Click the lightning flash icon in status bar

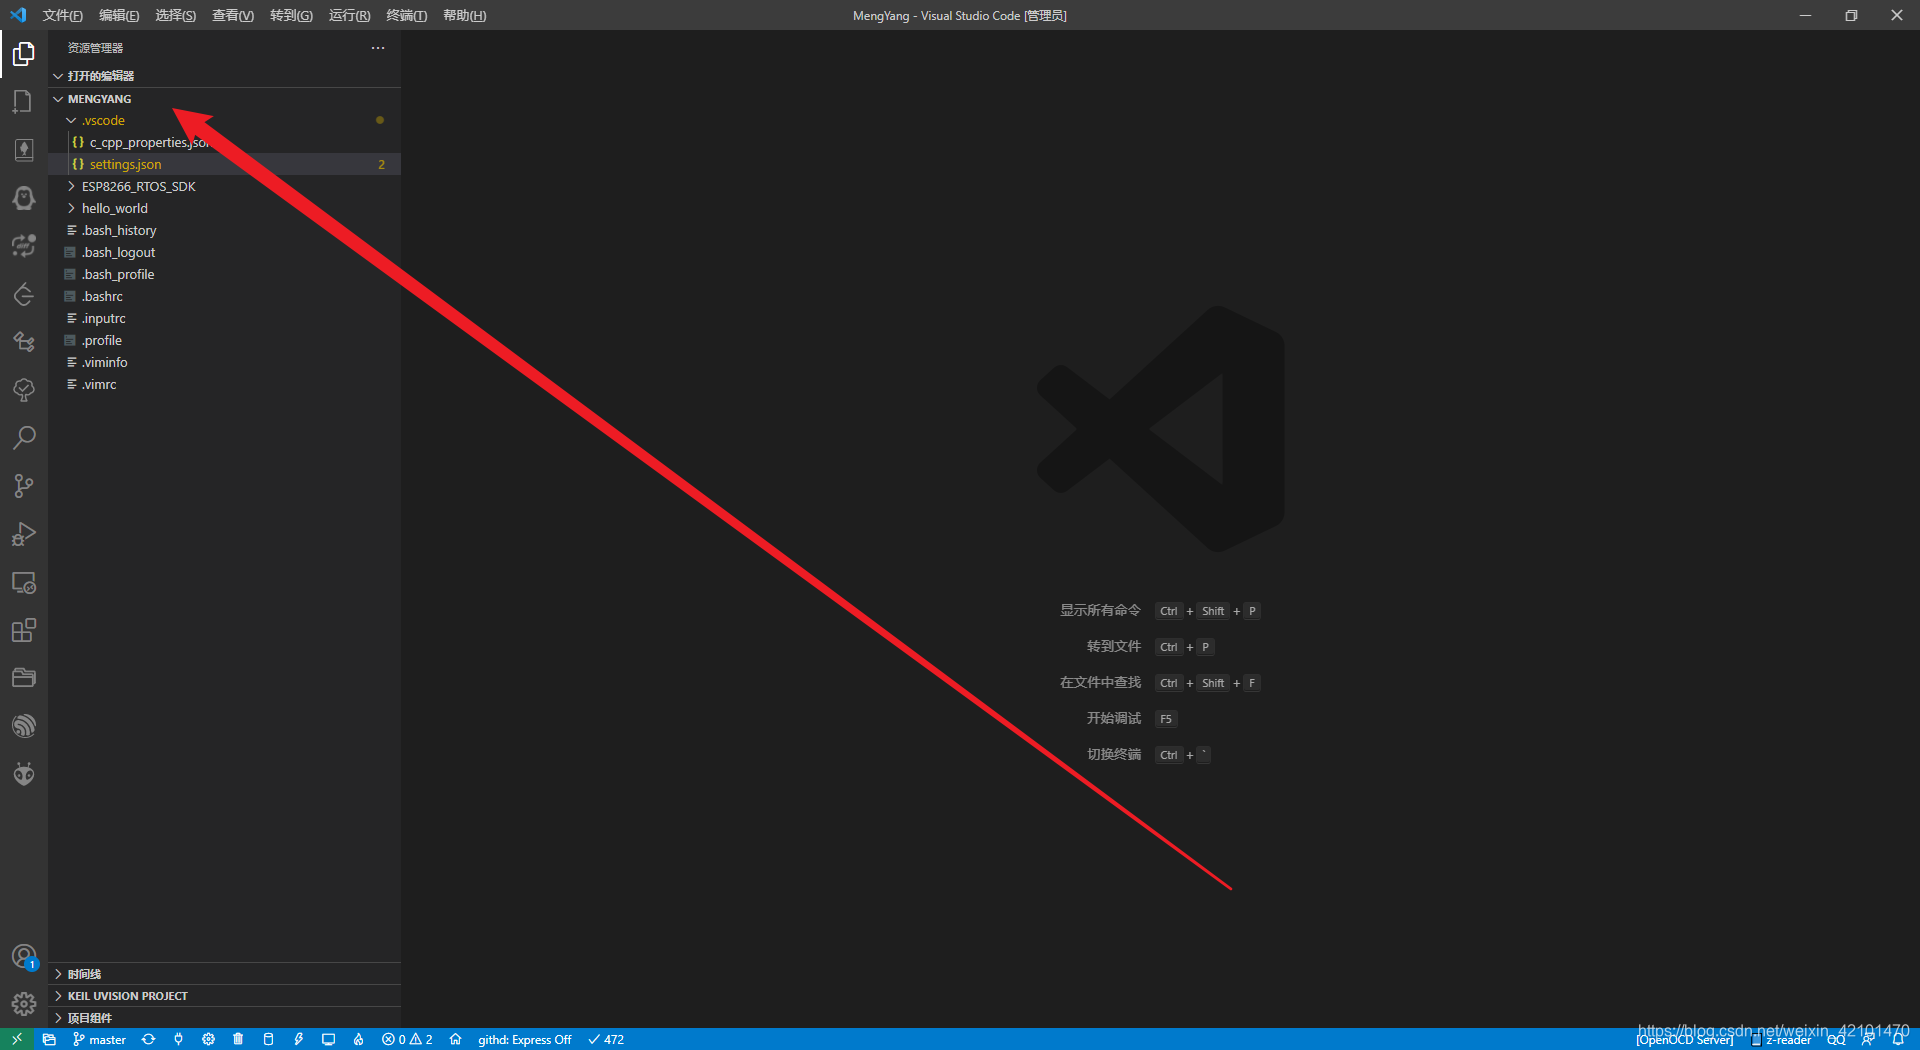click(x=298, y=1039)
